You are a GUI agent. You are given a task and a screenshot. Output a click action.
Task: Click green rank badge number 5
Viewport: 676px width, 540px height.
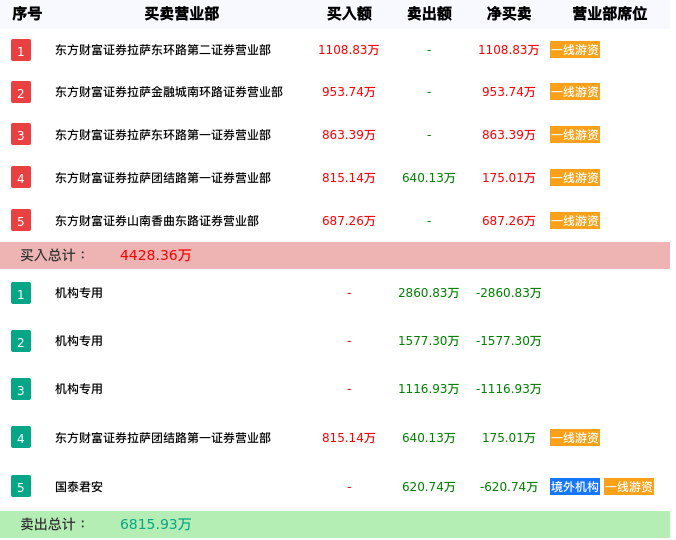click(x=21, y=487)
